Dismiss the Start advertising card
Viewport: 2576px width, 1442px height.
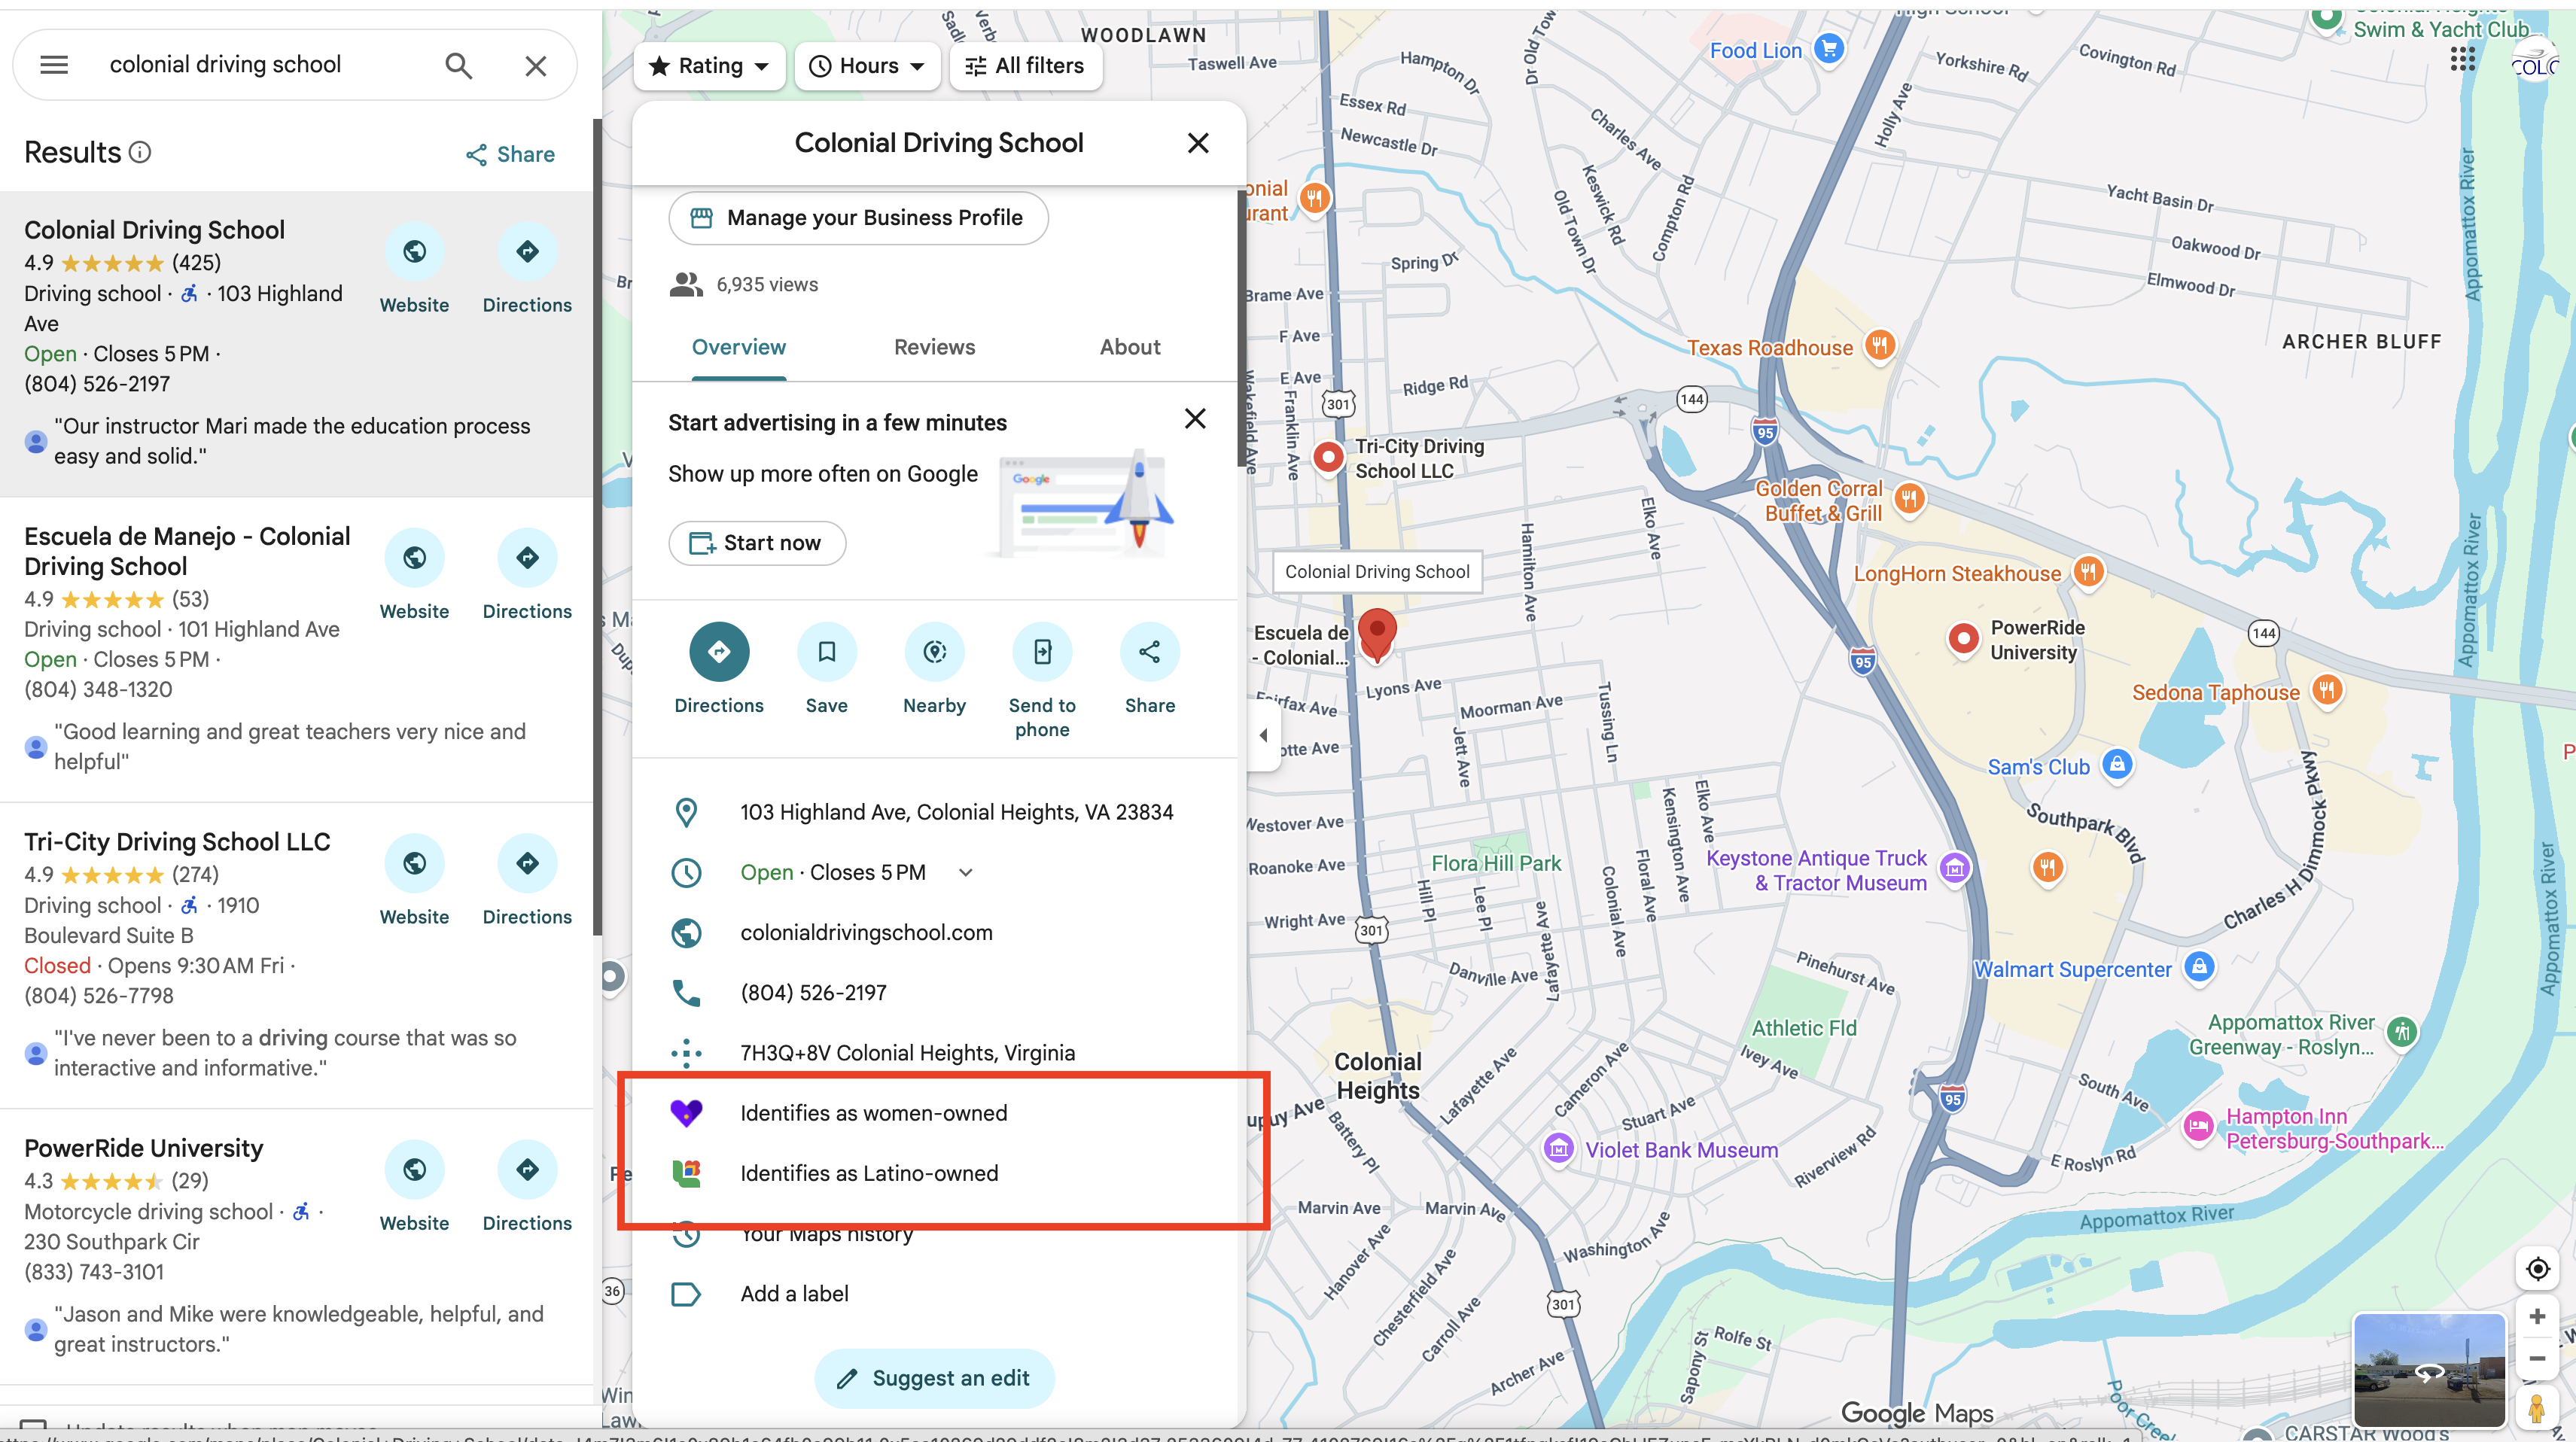[1195, 419]
